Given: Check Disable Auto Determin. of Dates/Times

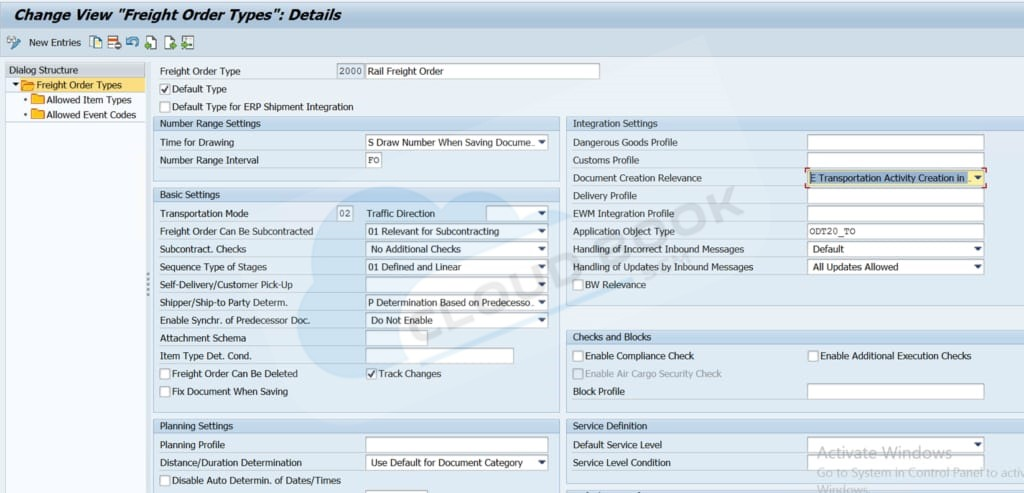Looking at the screenshot, I should pos(165,481).
